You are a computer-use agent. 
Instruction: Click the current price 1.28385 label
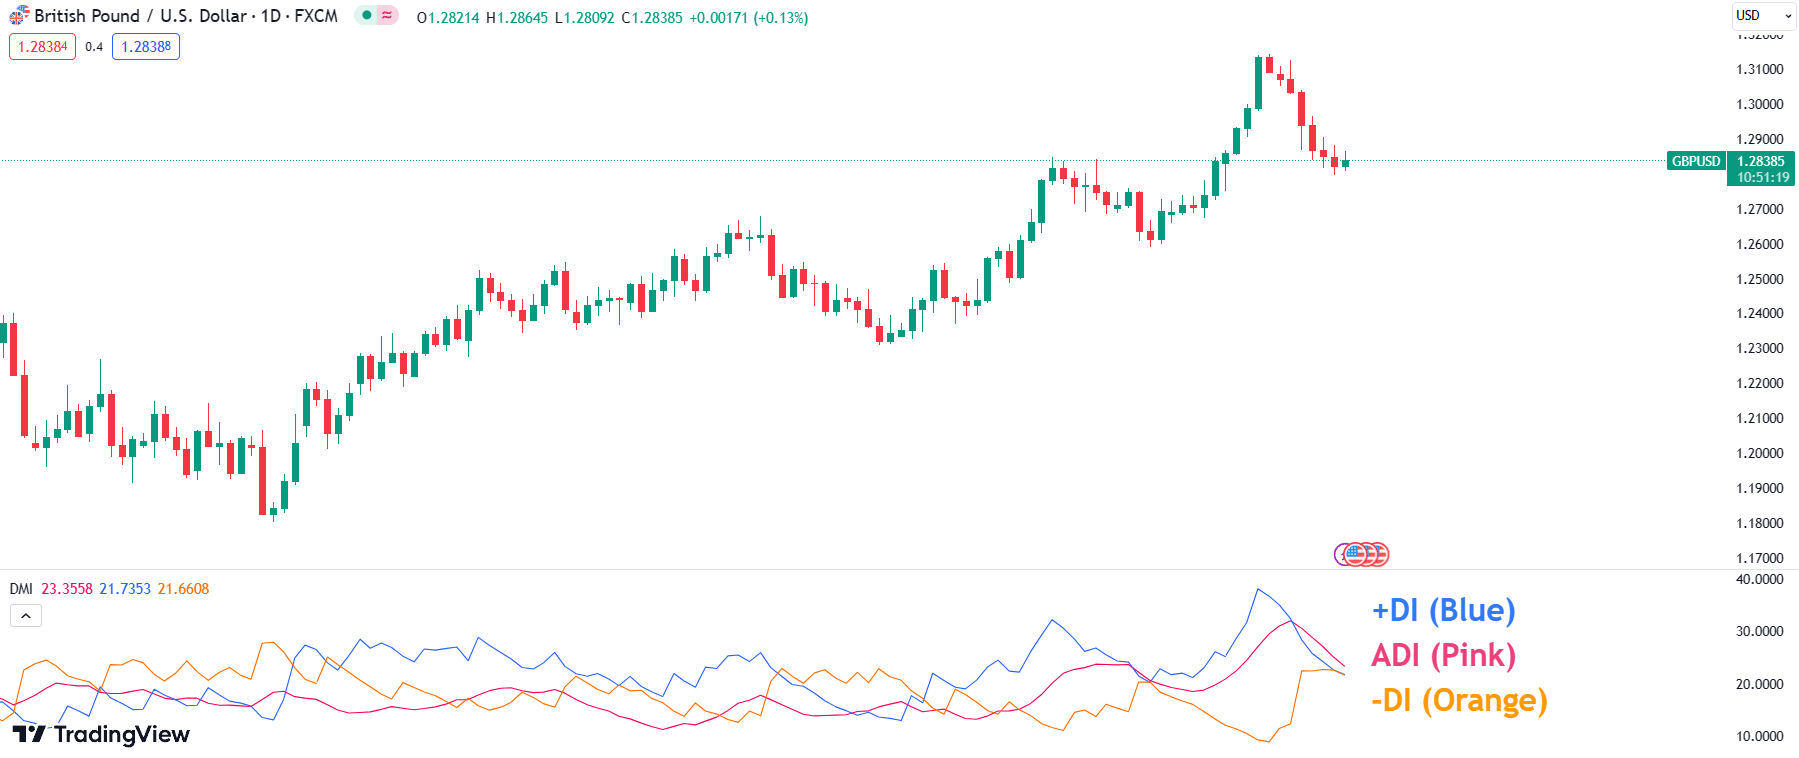[x=1761, y=161]
